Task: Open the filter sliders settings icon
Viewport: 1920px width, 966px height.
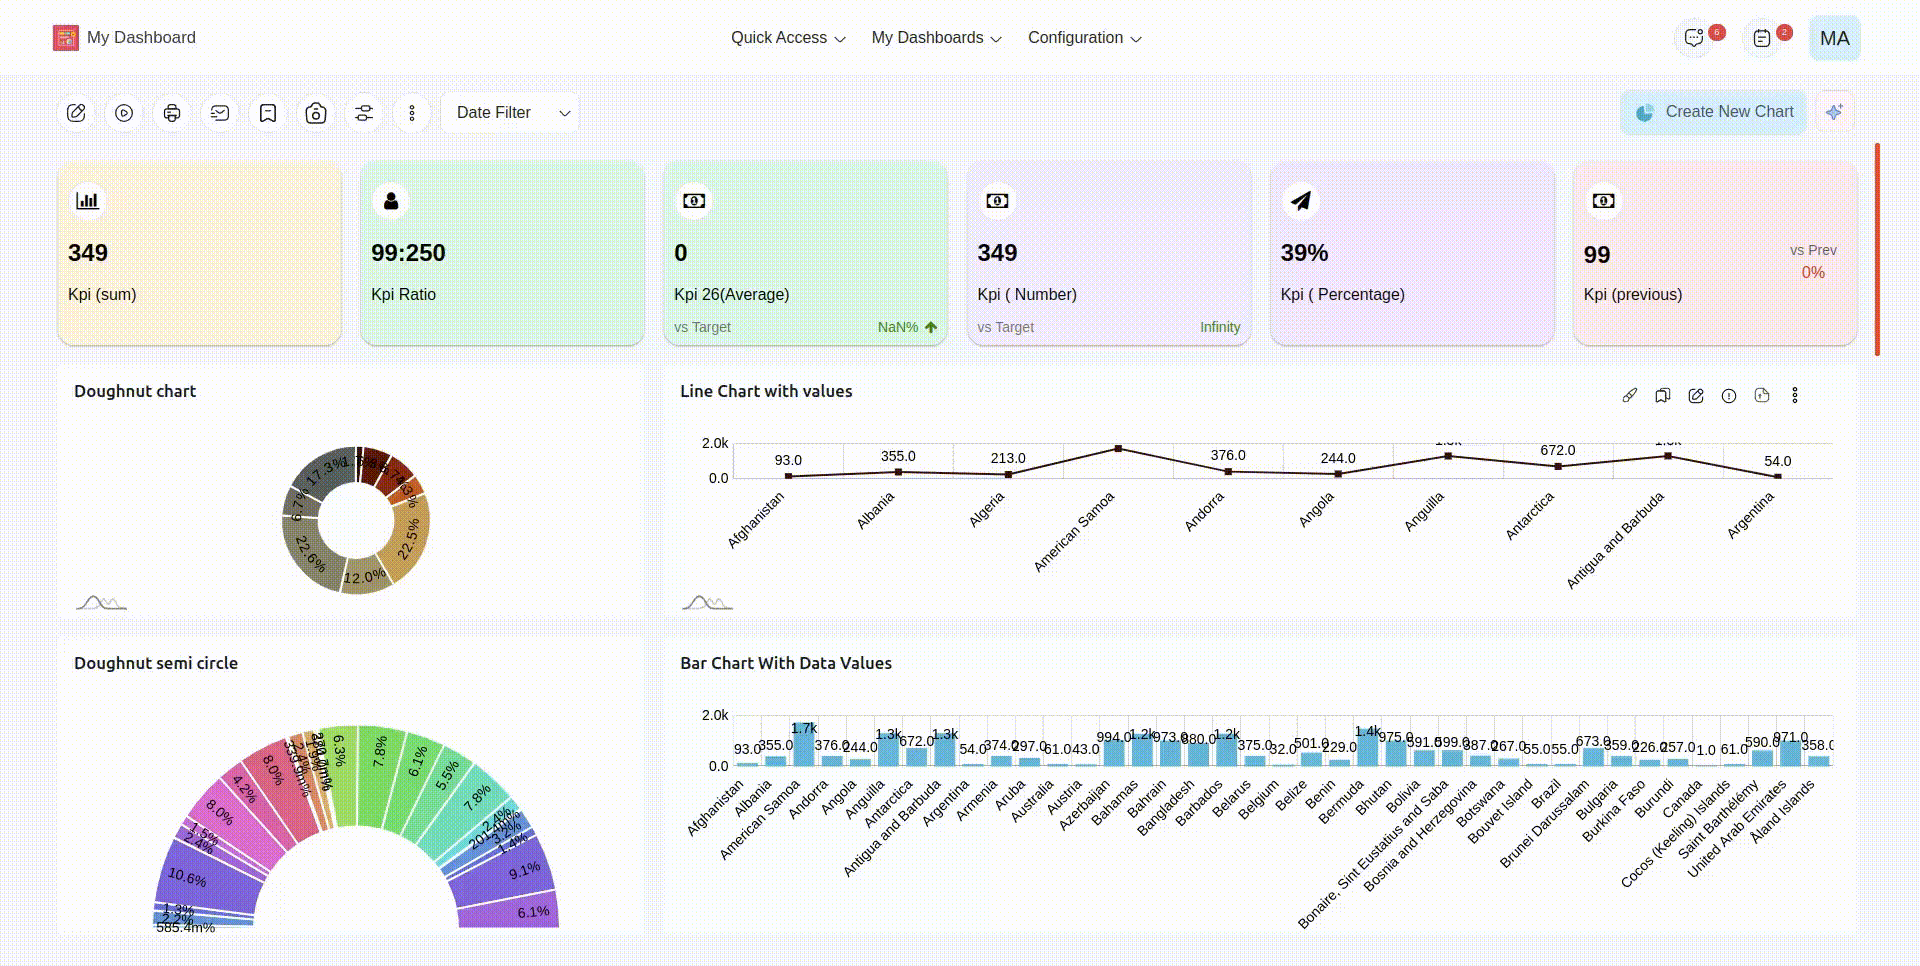Action: point(364,113)
